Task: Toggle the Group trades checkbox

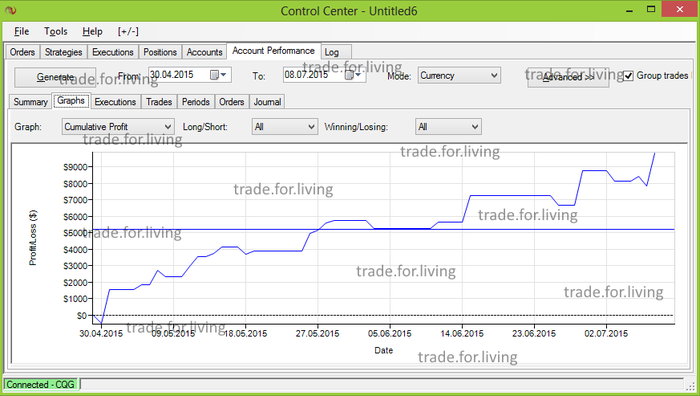Action: pos(628,75)
